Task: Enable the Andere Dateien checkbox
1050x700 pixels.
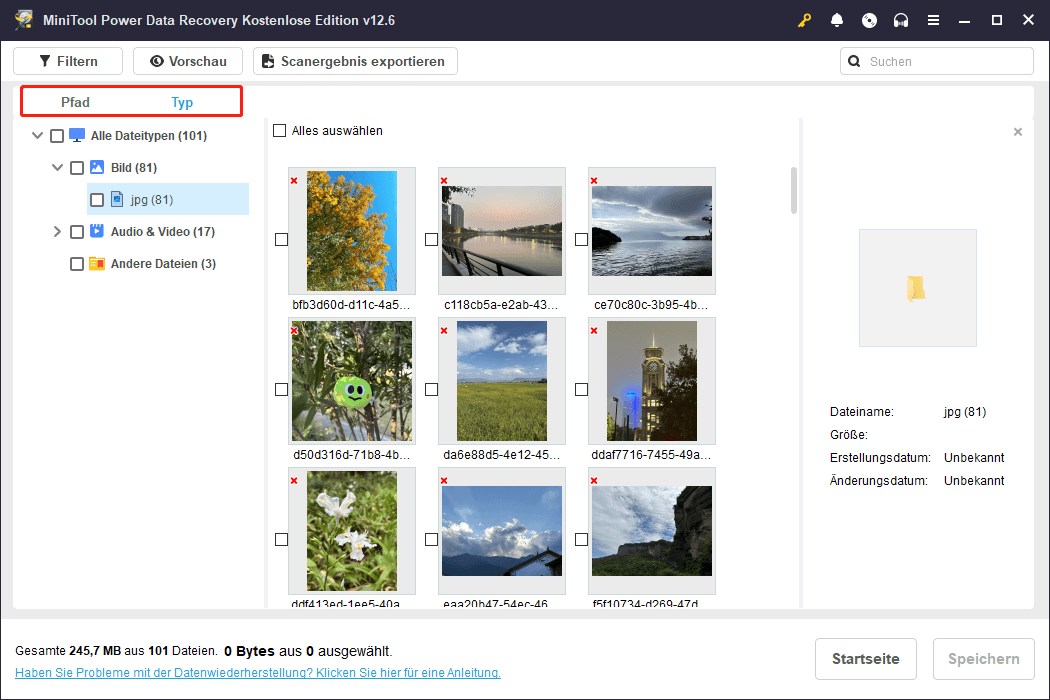Action: pos(77,264)
